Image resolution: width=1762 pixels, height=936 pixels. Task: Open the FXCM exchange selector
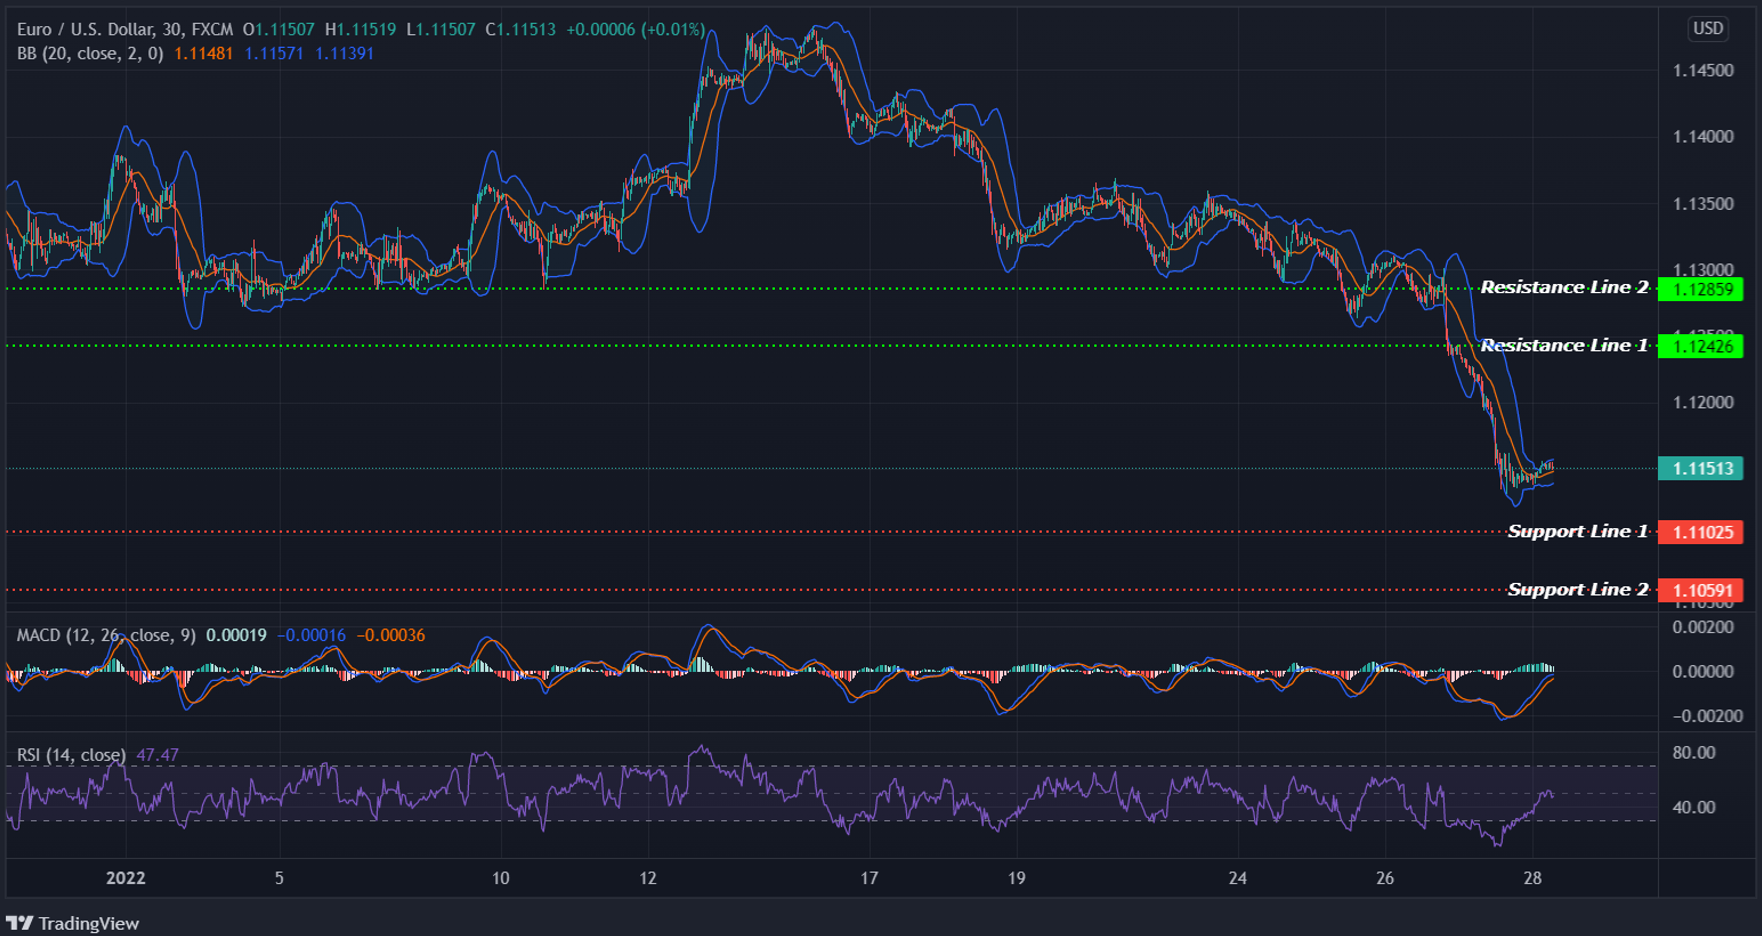point(214,29)
